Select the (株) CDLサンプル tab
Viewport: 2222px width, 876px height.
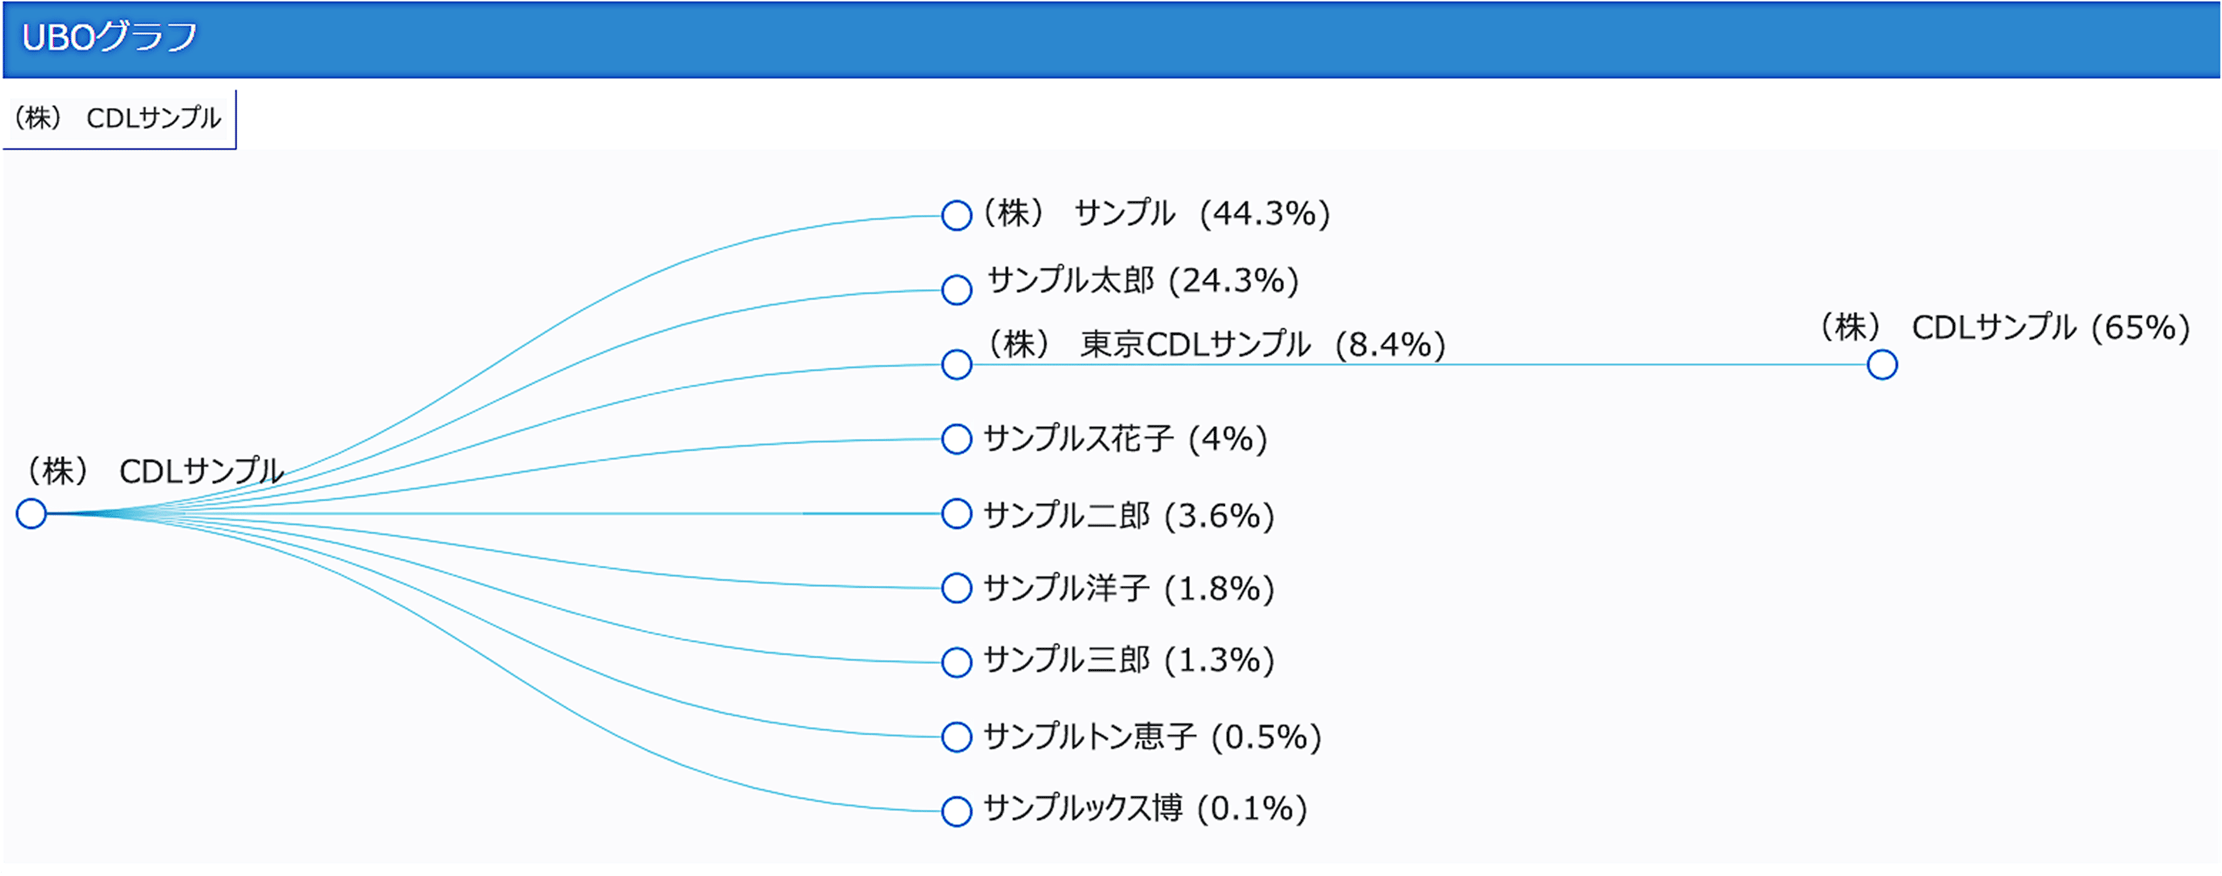pos(118,119)
